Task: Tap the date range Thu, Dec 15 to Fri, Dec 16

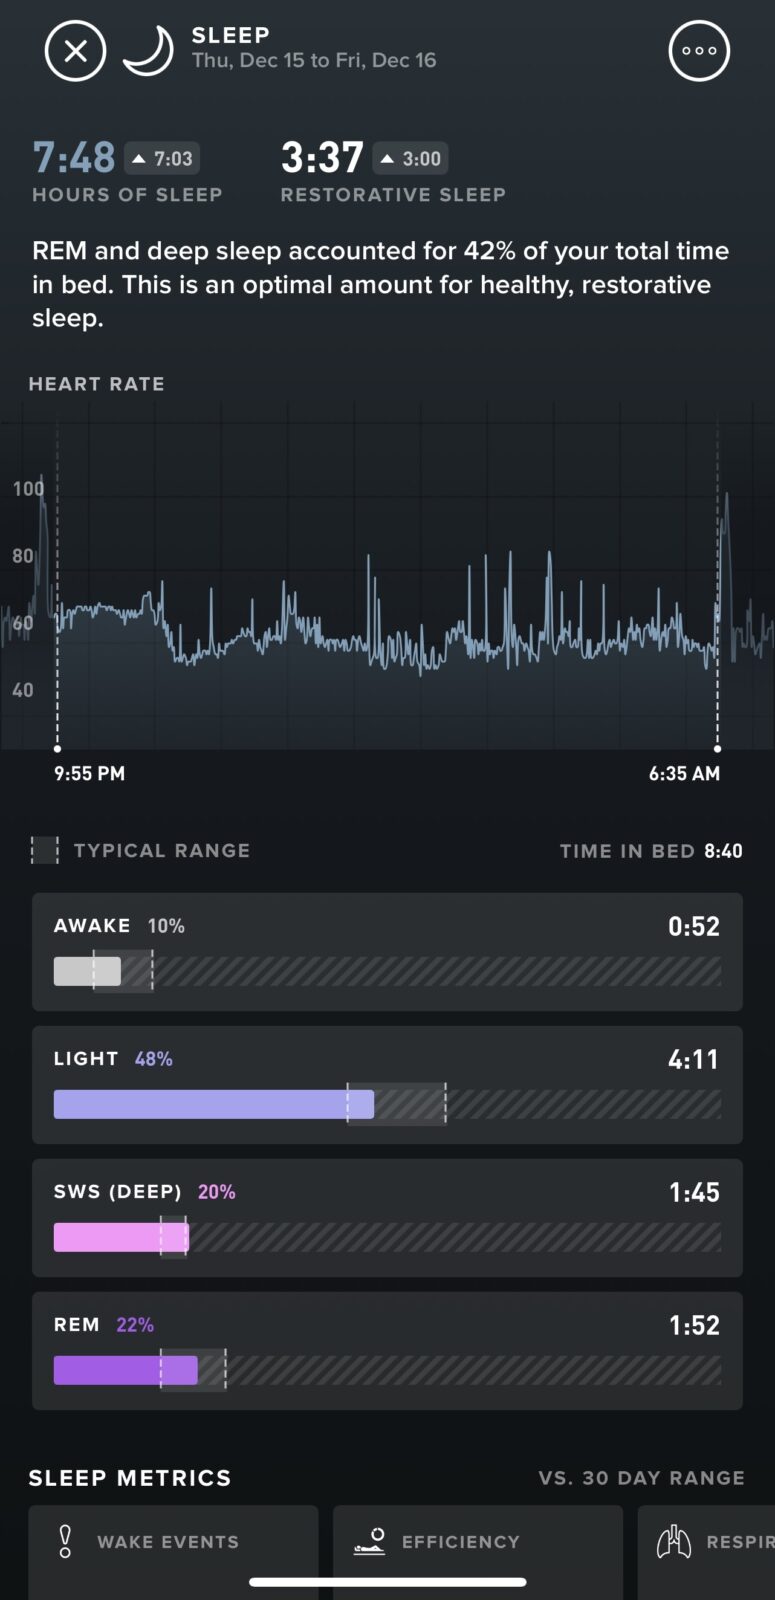Action: point(314,60)
